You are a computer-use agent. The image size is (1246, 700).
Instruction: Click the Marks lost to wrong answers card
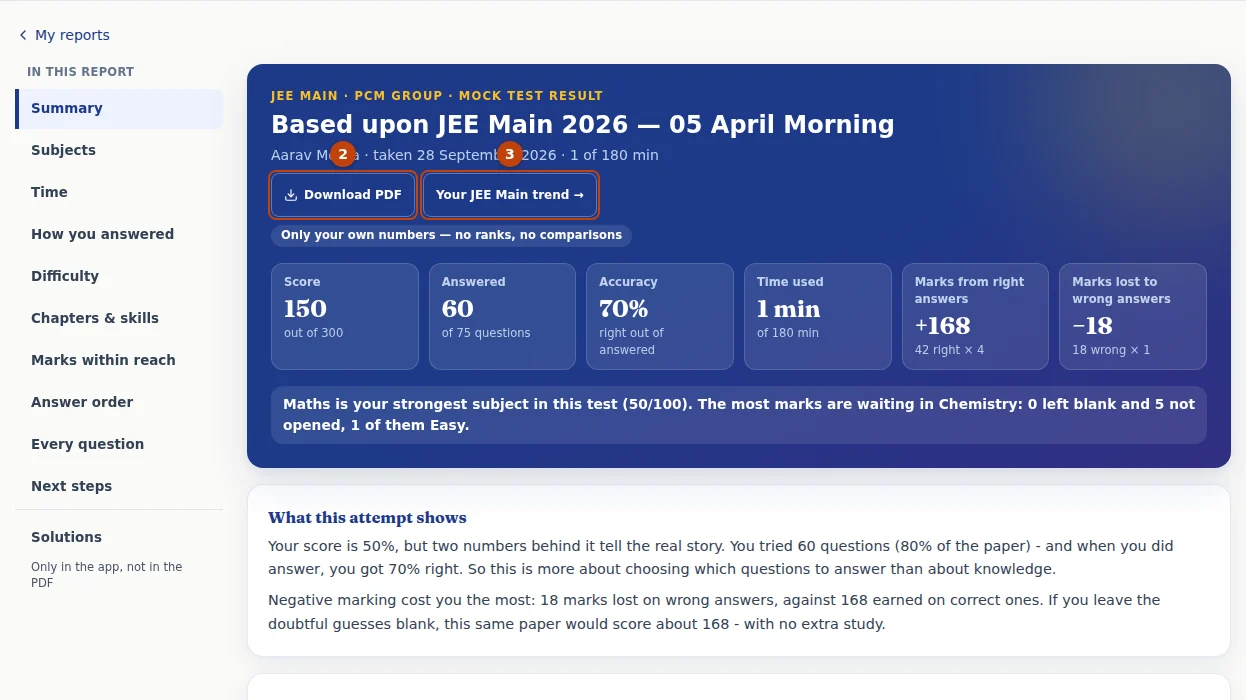pos(1133,316)
